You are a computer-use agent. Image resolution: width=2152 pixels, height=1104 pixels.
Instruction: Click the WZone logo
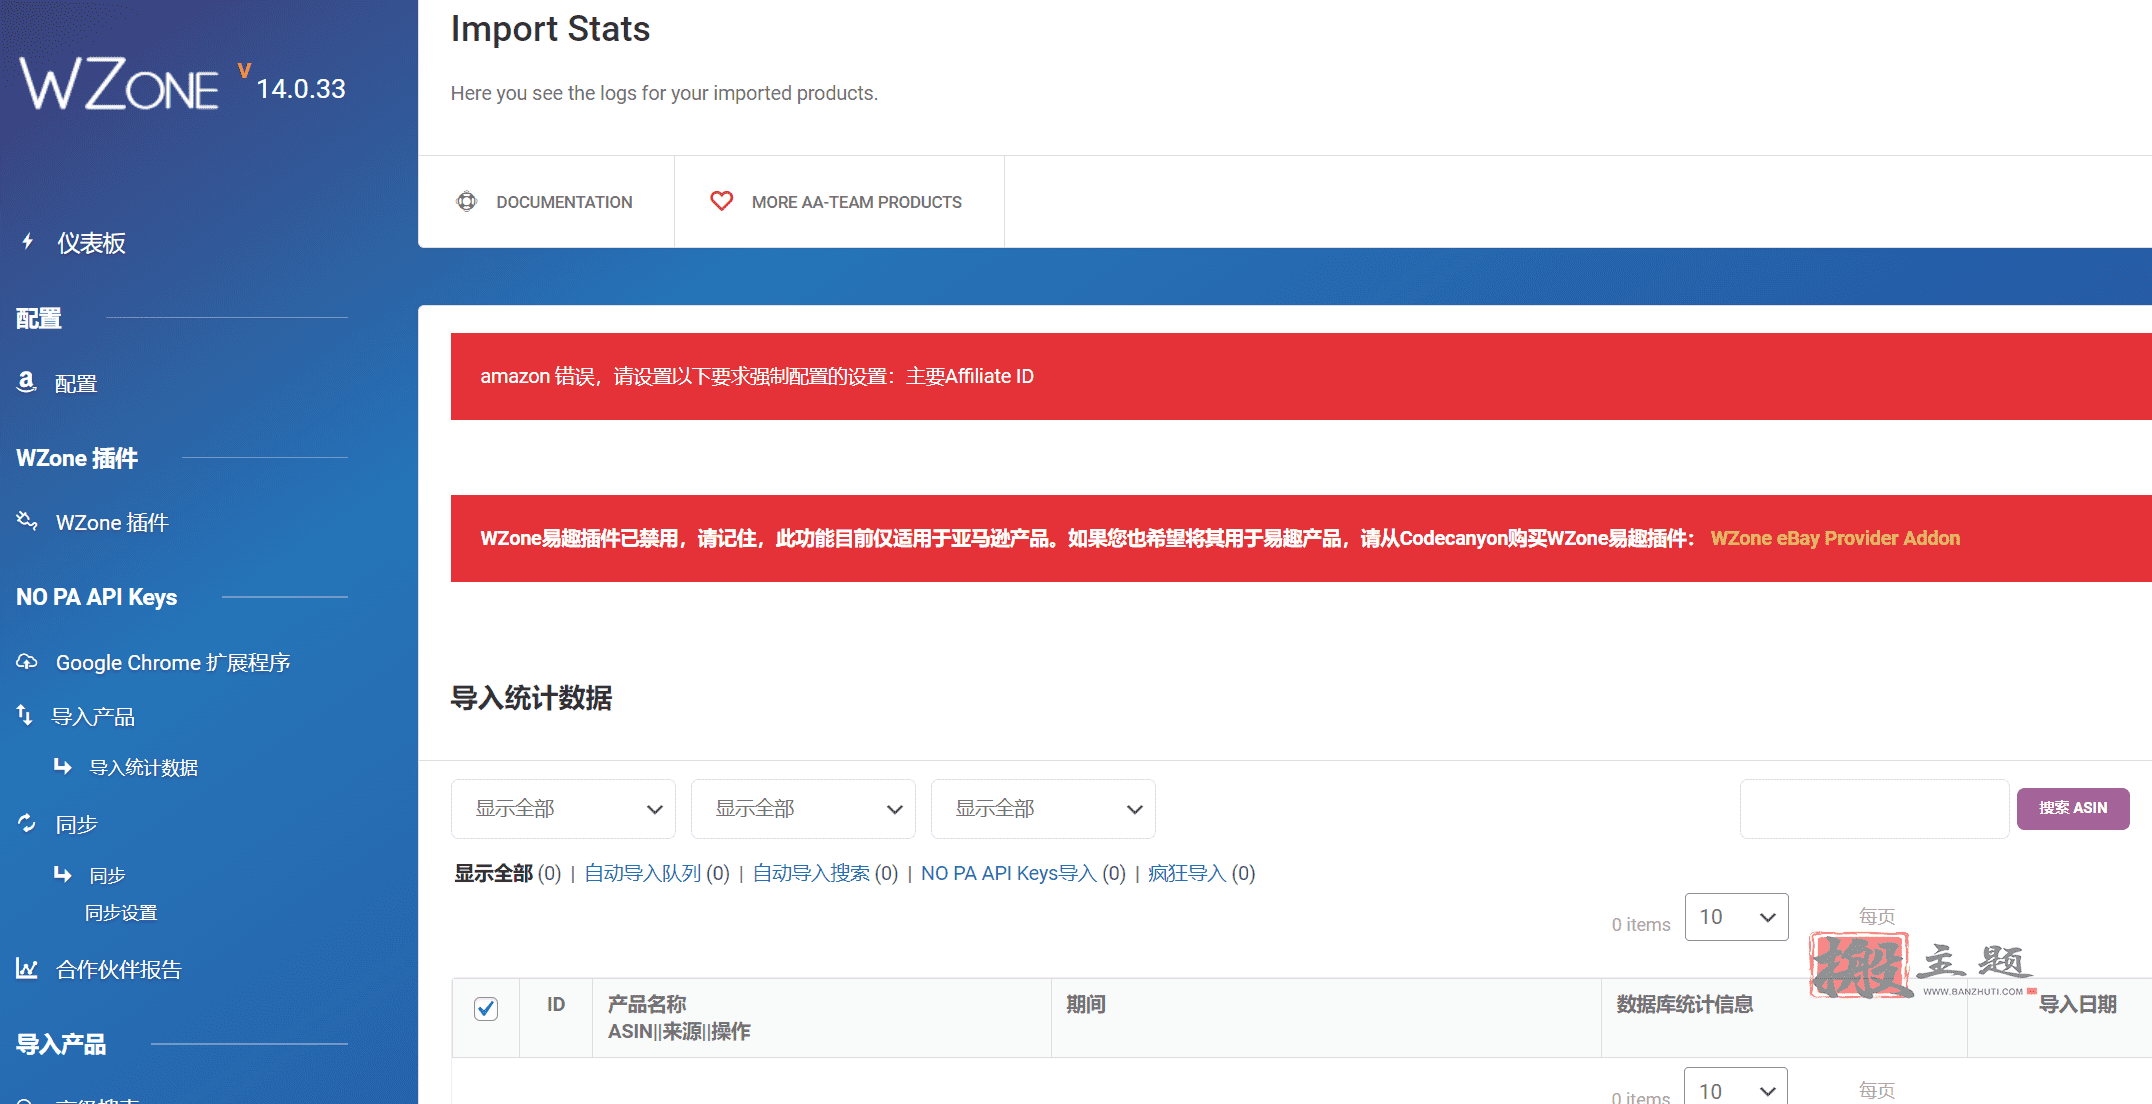(x=119, y=84)
